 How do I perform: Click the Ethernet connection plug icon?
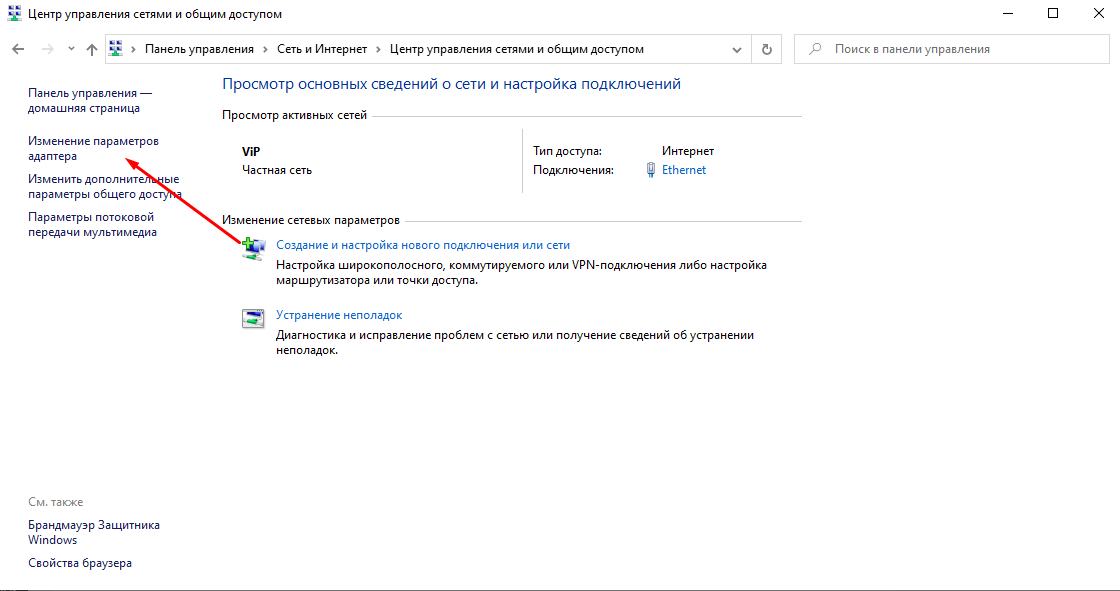click(x=651, y=170)
